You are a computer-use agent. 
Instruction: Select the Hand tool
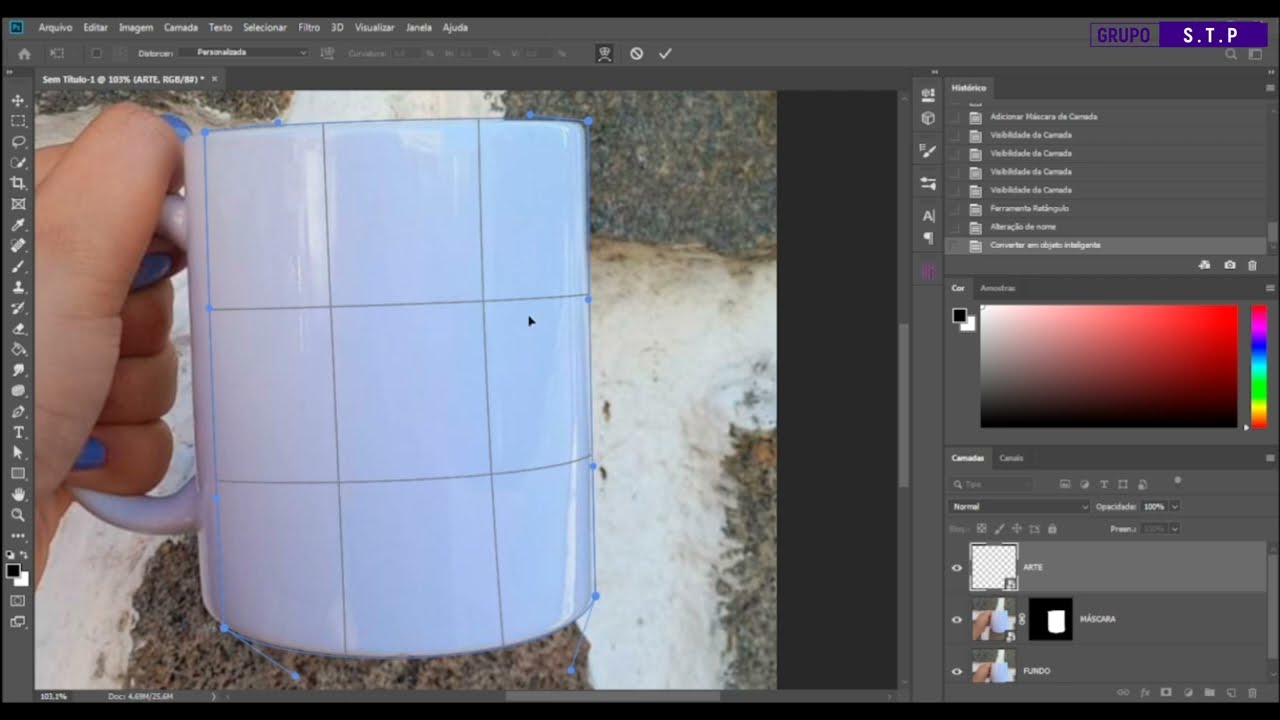(18, 495)
